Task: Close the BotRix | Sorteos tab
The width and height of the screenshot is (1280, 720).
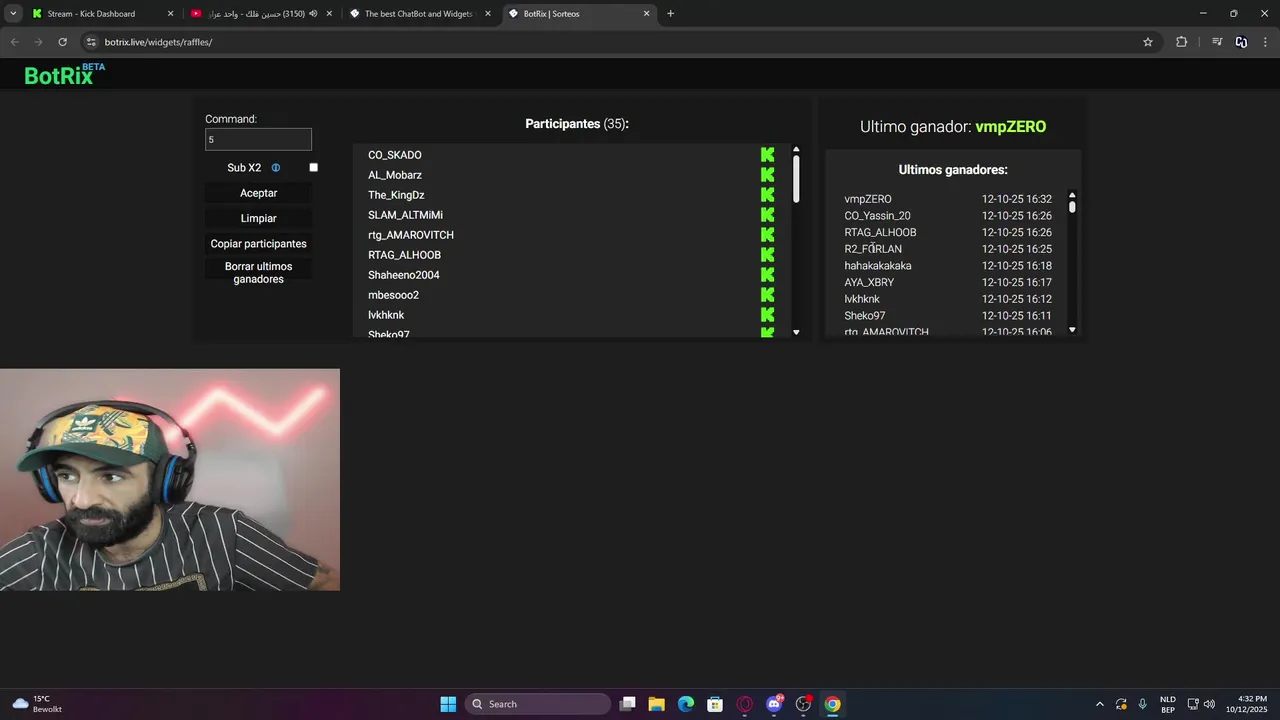Action: [x=646, y=14]
